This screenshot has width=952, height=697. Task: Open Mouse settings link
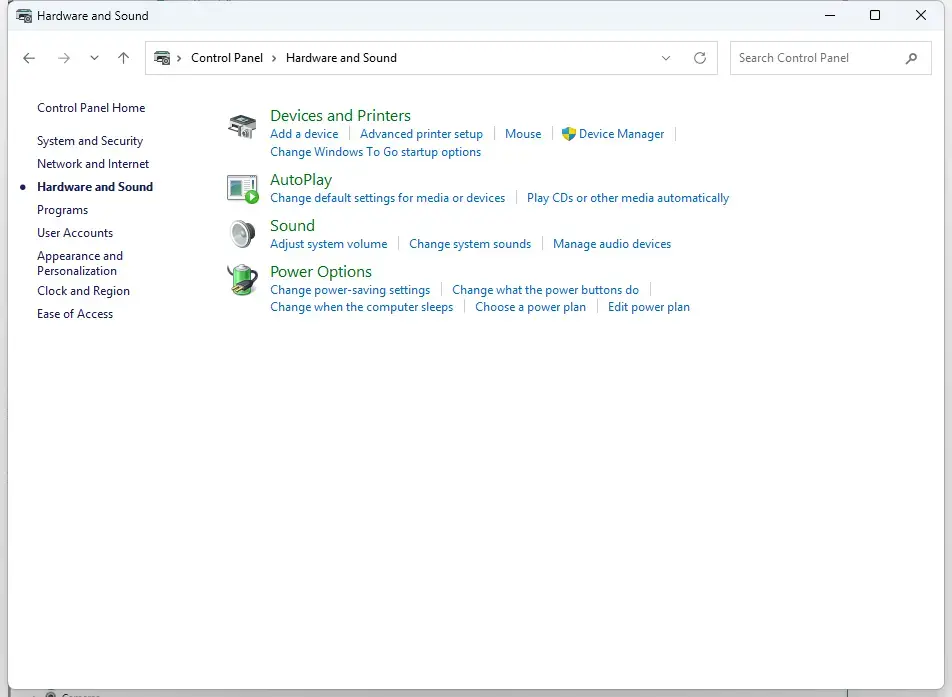pos(523,134)
